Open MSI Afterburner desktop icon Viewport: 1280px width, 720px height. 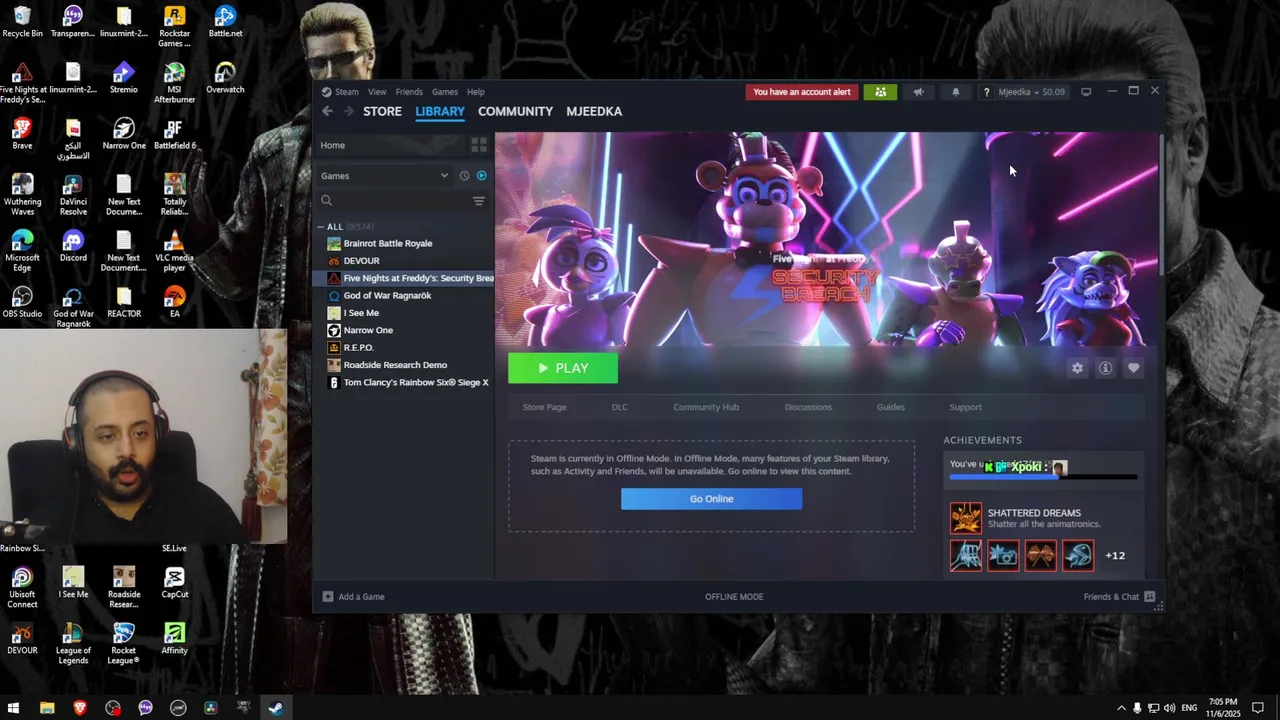[x=174, y=83]
